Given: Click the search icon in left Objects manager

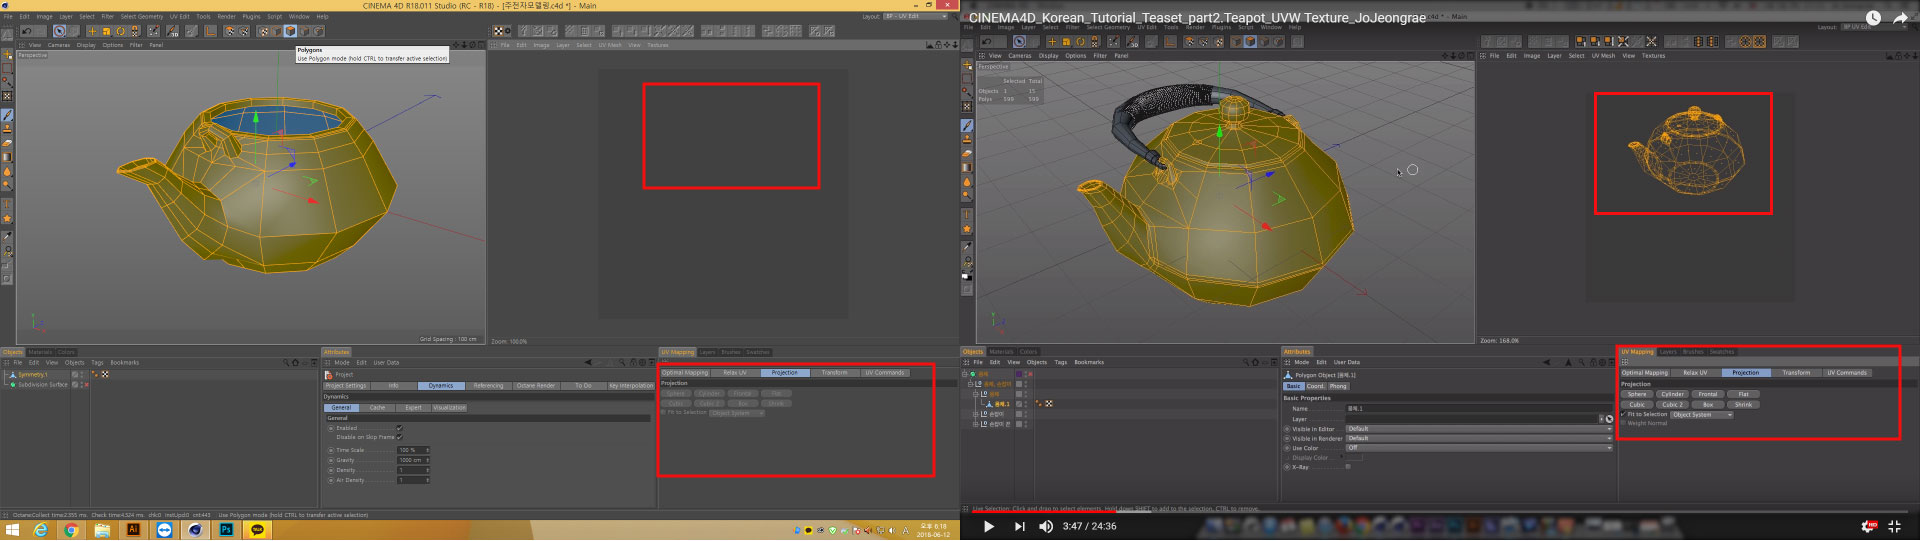Looking at the screenshot, I should click(285, 362).
